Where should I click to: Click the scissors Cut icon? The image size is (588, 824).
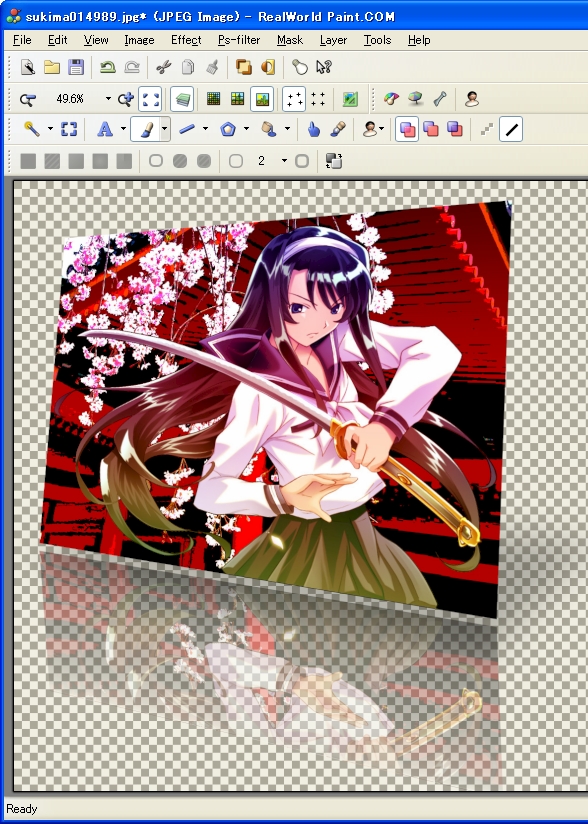click(x=163, y=67)
